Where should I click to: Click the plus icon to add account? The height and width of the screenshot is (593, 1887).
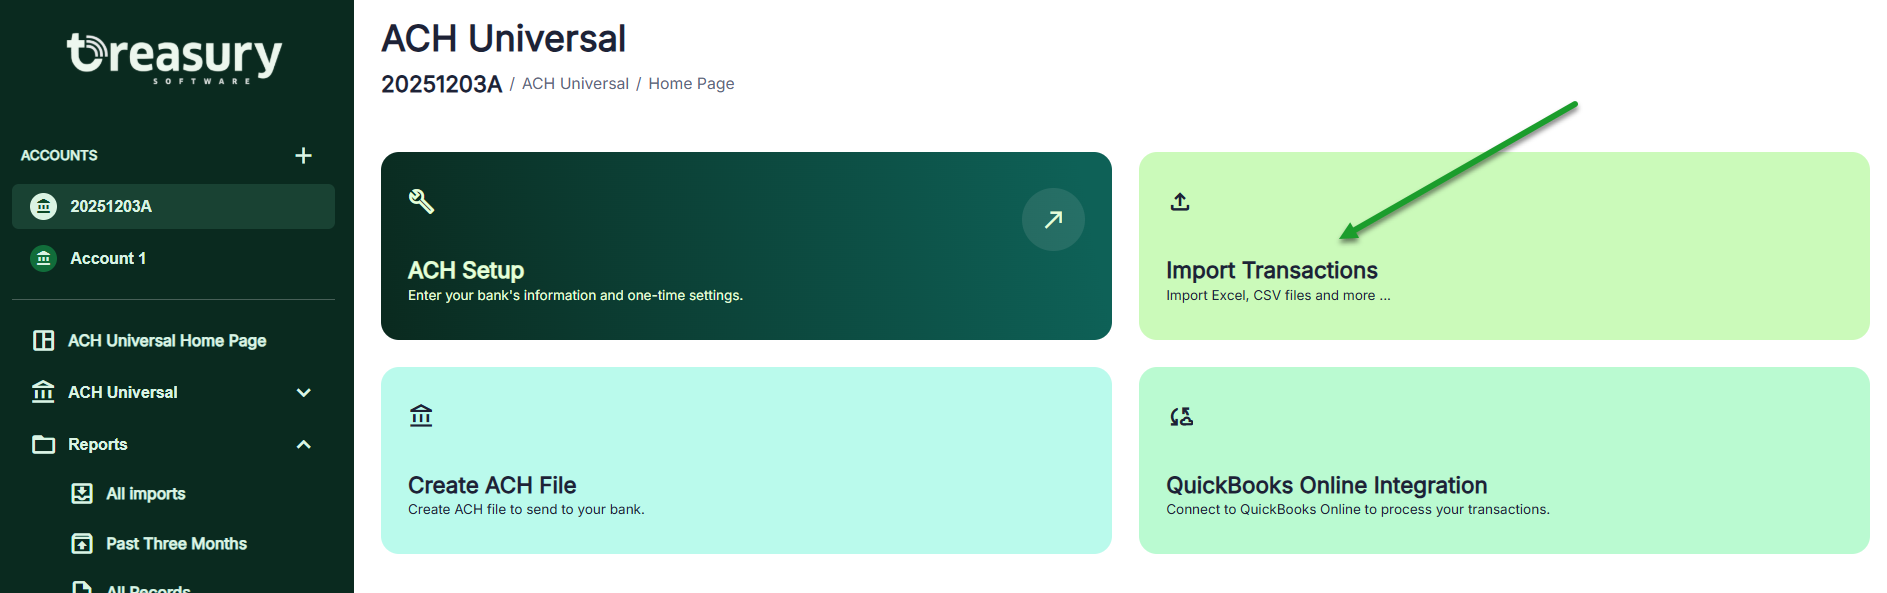pos(304,155)
